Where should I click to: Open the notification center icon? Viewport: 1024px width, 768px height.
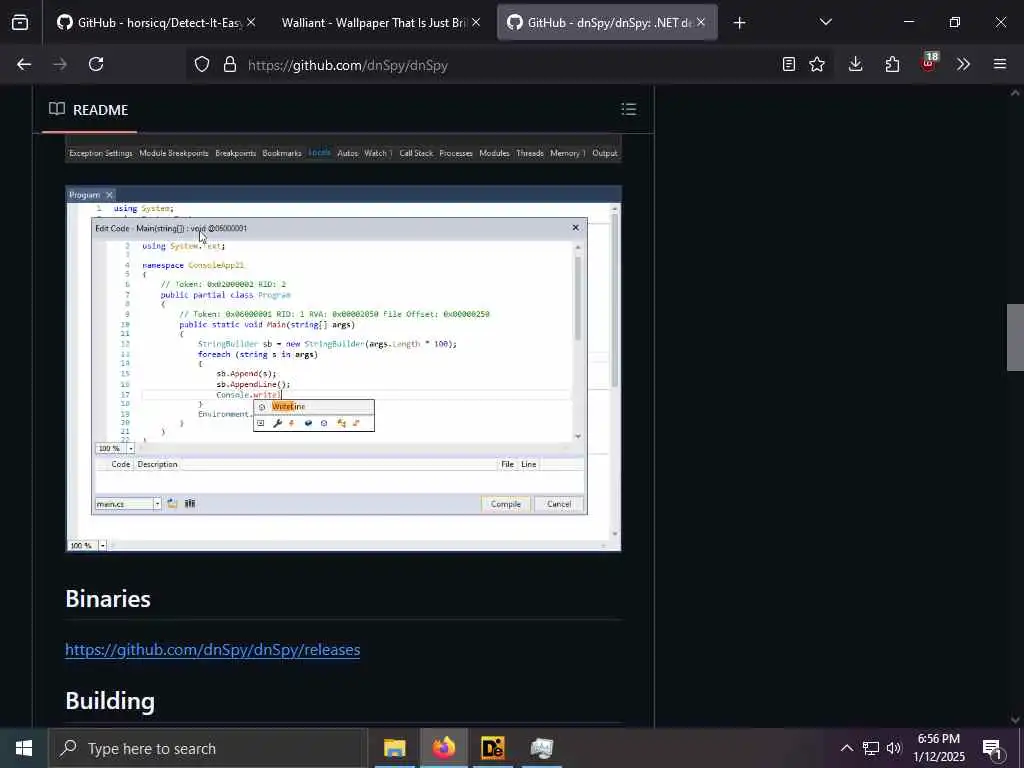[x=993, y=748]
